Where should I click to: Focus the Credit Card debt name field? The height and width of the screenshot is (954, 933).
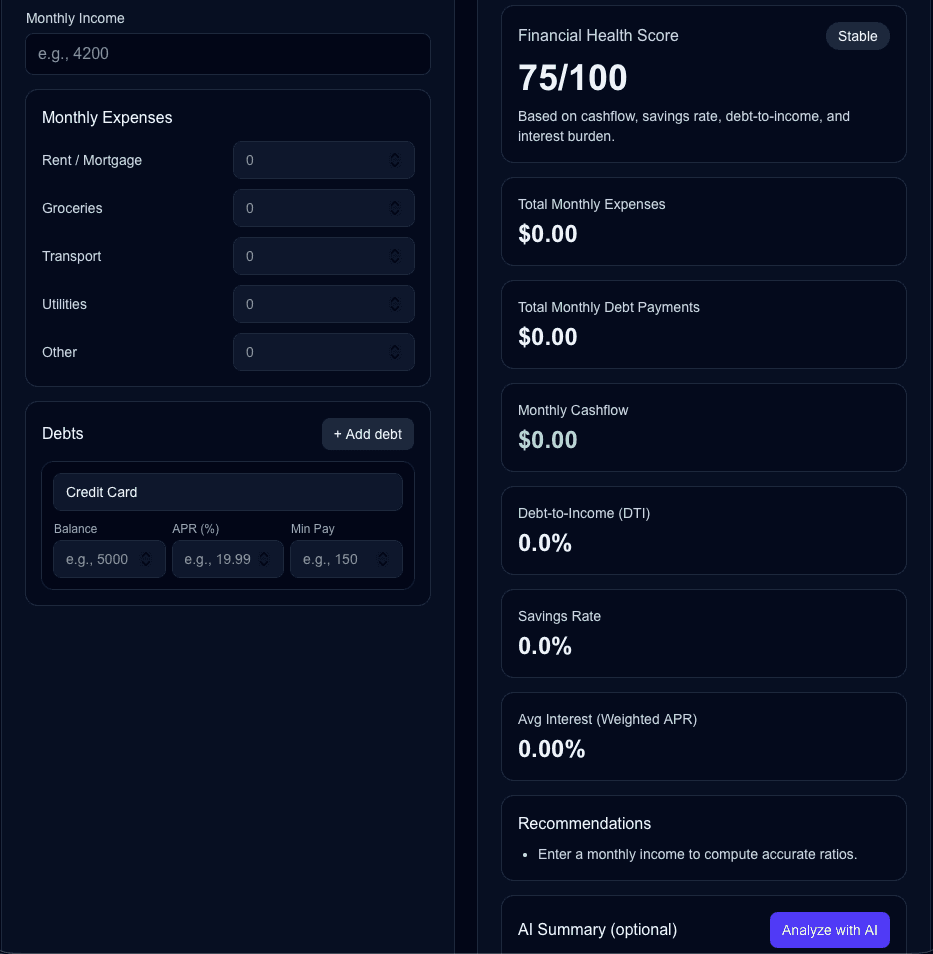tap(227, 491)
